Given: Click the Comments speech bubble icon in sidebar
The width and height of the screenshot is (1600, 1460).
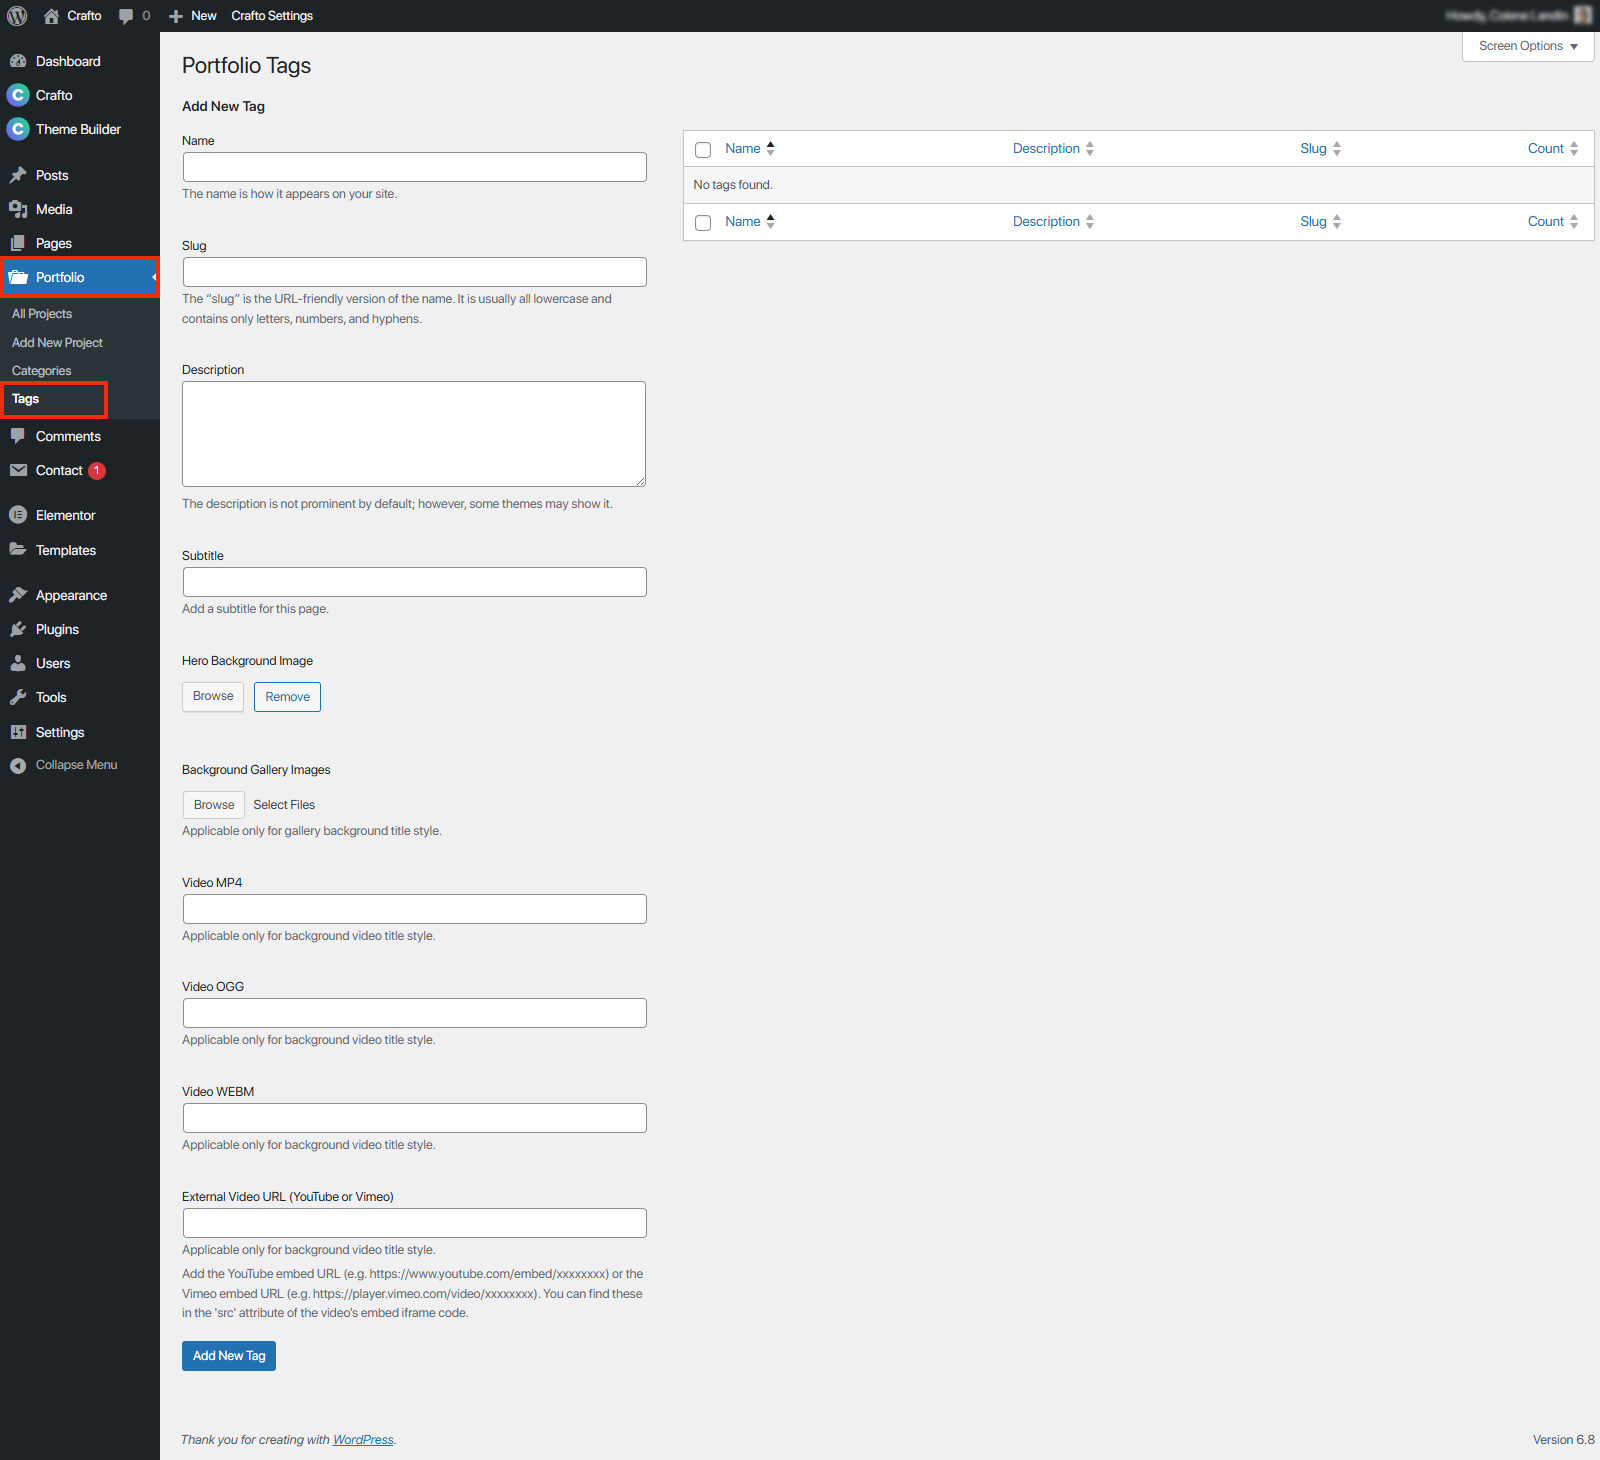Looking at the screenshot, I should 18,436.
